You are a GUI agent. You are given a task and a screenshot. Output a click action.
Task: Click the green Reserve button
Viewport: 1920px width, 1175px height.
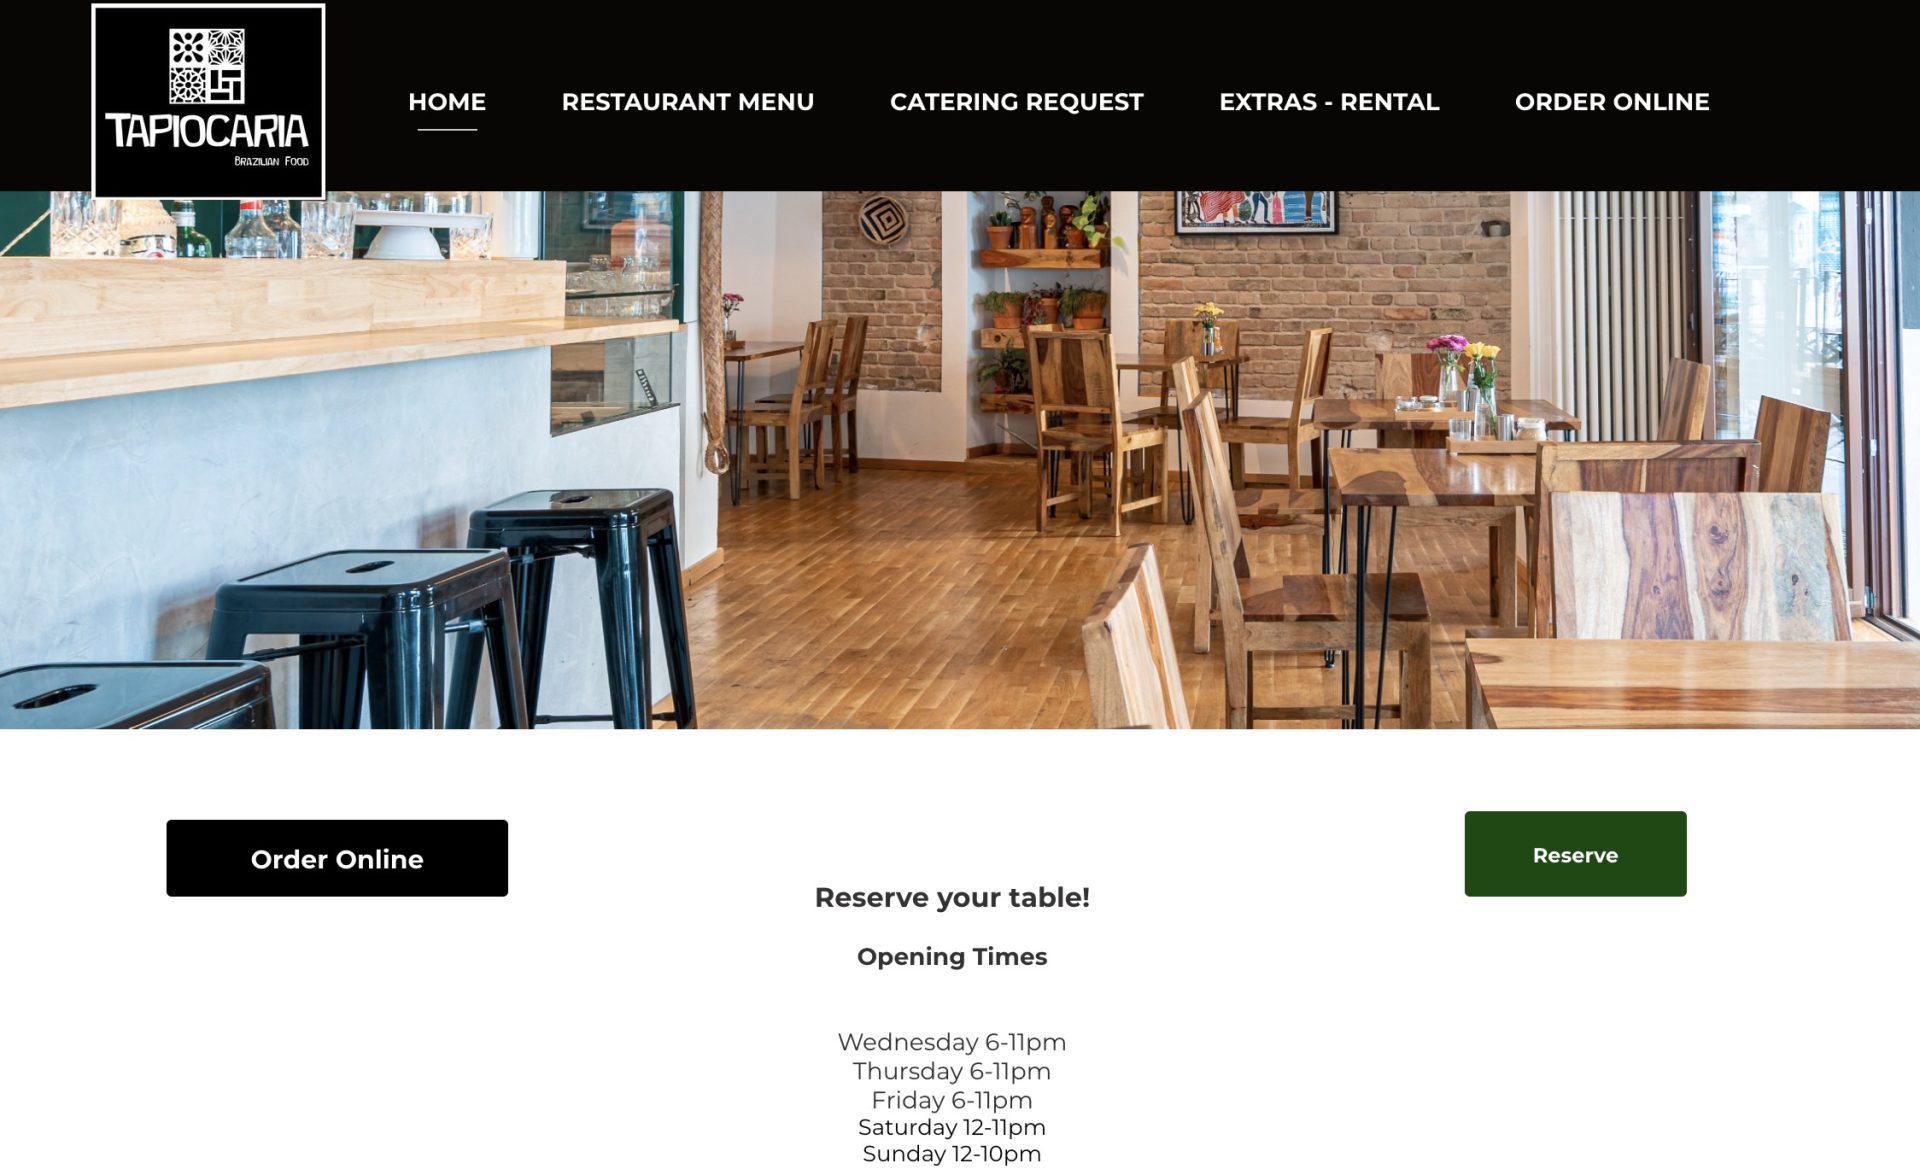coord(1575,854)
